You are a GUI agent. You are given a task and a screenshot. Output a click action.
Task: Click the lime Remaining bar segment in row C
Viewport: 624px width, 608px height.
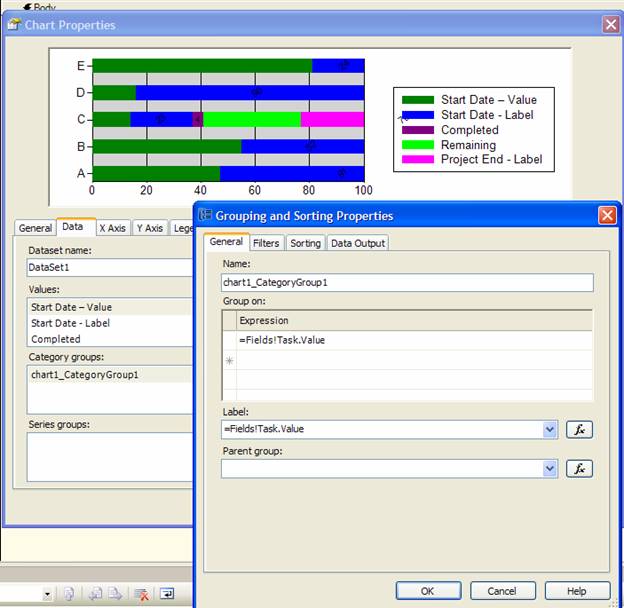click(x=252, y=119)
